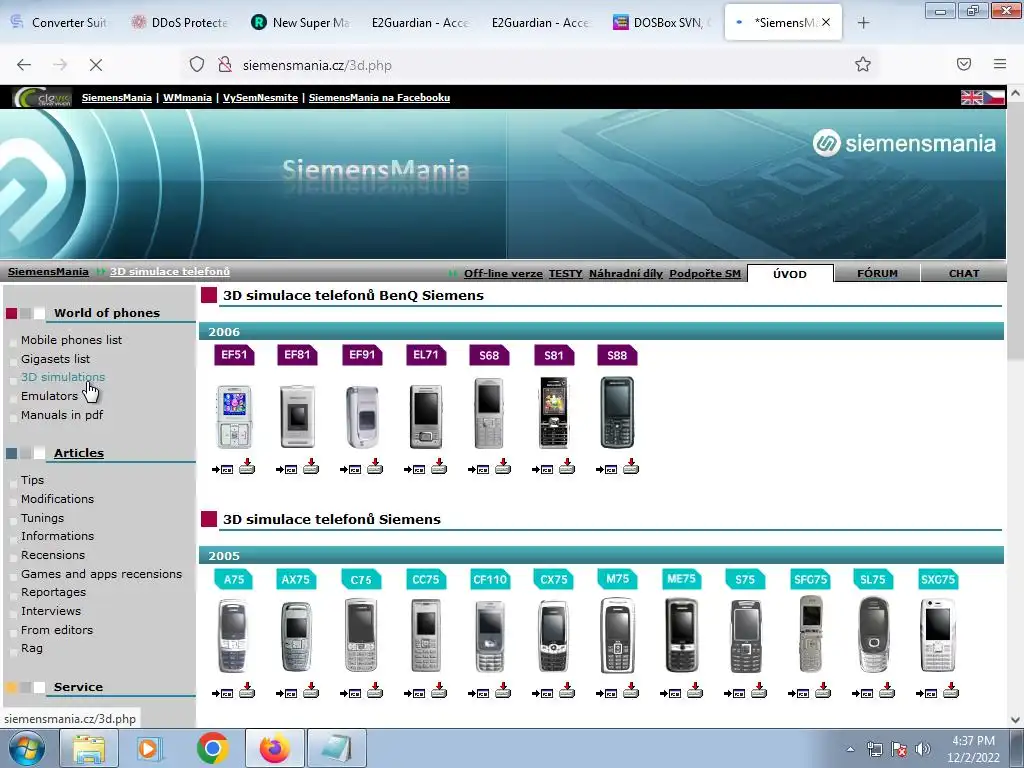This screenshot has width=1024, height=768.
Task: Open Chrome from the taskbar
Action: pyautogui.click(x=212, y=748)
